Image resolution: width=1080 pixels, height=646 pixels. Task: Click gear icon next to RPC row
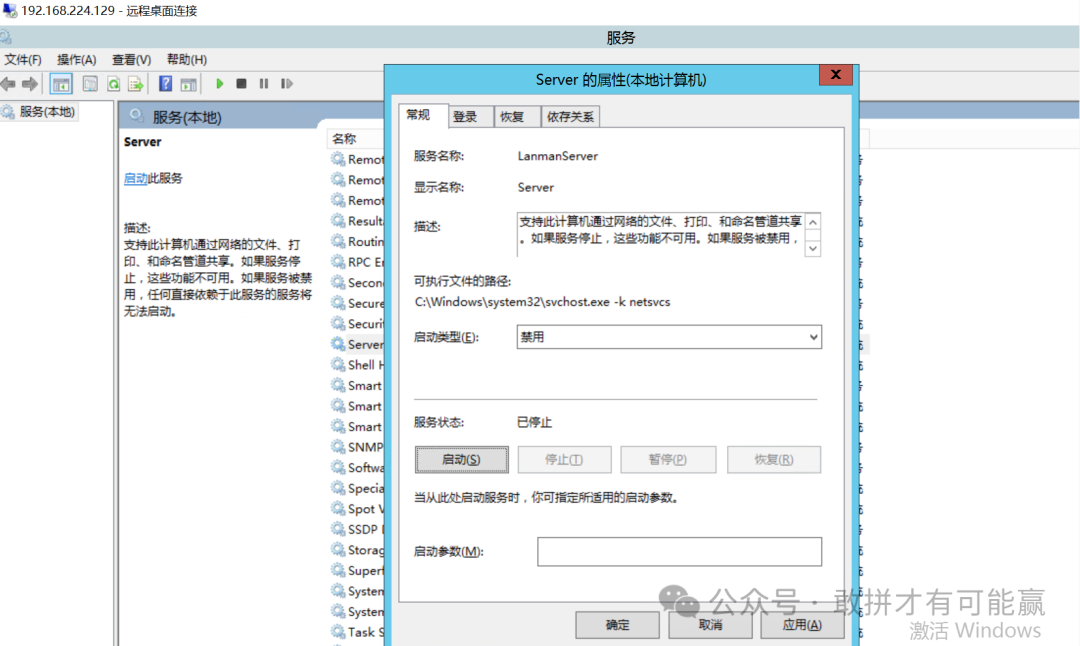click(x=338, y=262)
